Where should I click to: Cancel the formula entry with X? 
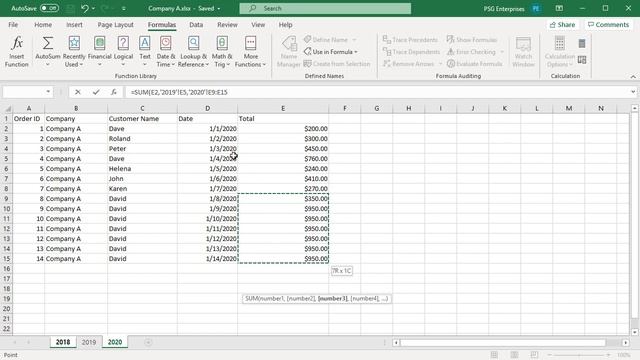coord(78,92)
